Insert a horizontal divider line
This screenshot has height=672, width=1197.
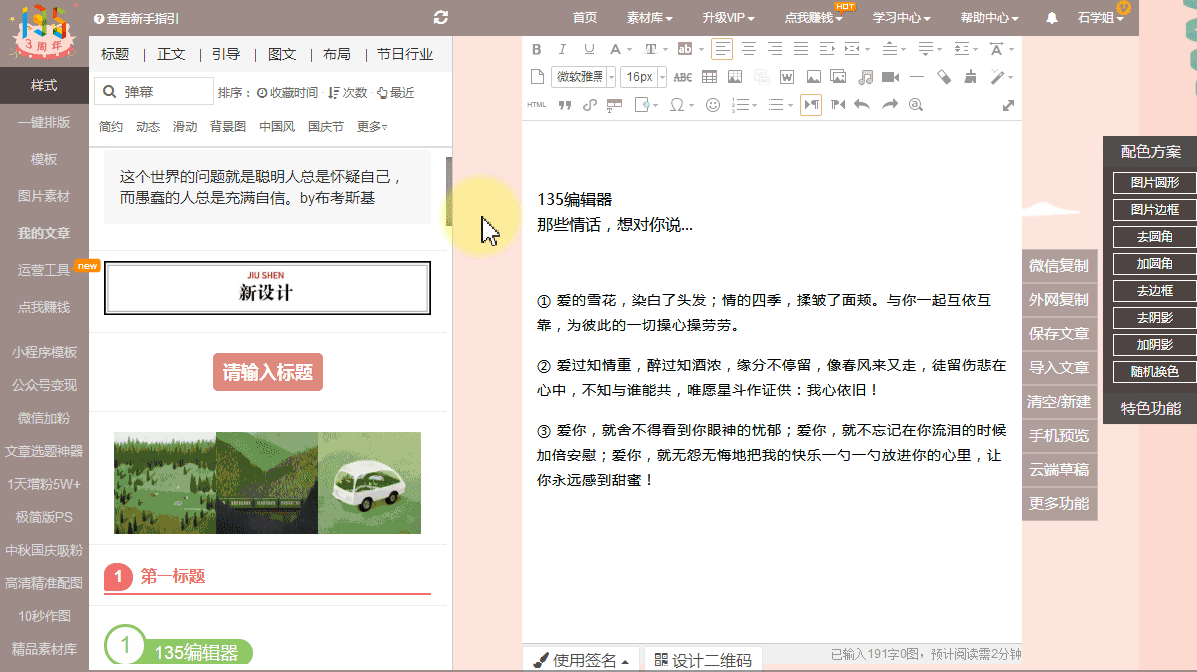tap(917, 77)
